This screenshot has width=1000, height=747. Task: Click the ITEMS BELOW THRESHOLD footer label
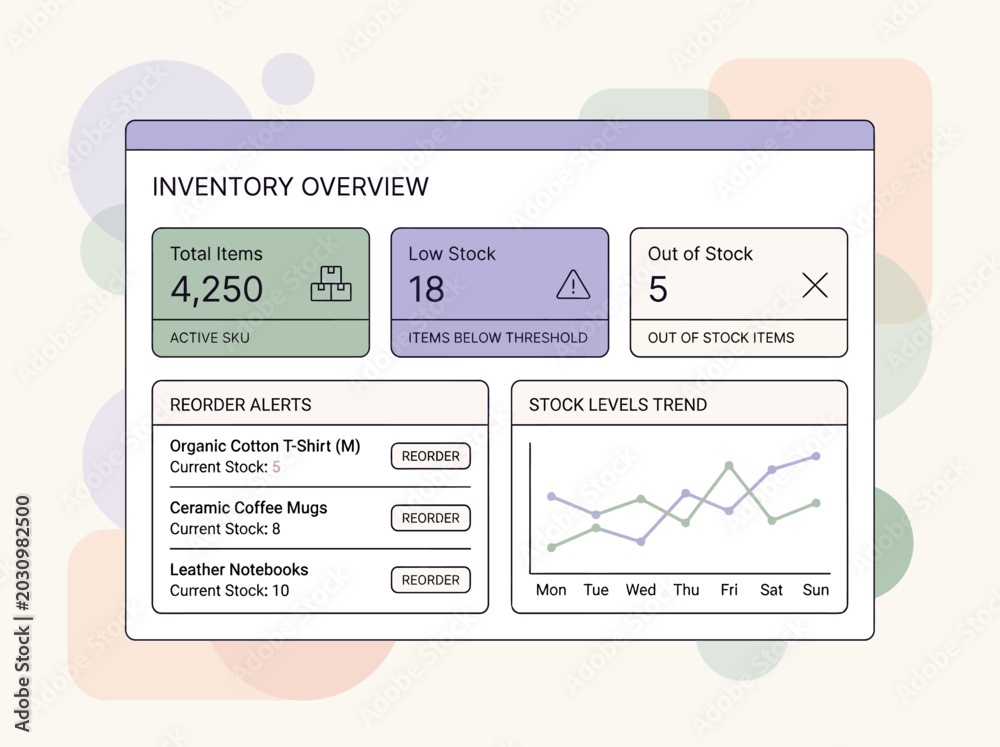[x=497, y=337]
